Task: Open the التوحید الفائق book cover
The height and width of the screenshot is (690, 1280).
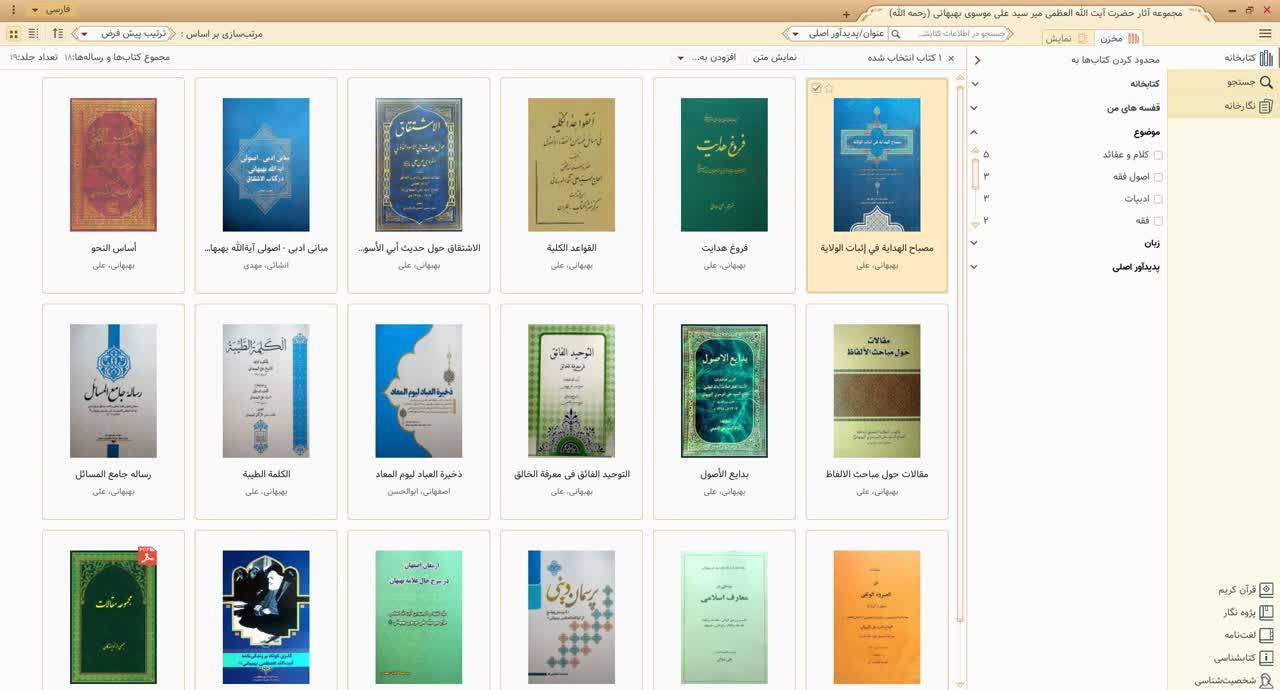Action: [571, 391]
